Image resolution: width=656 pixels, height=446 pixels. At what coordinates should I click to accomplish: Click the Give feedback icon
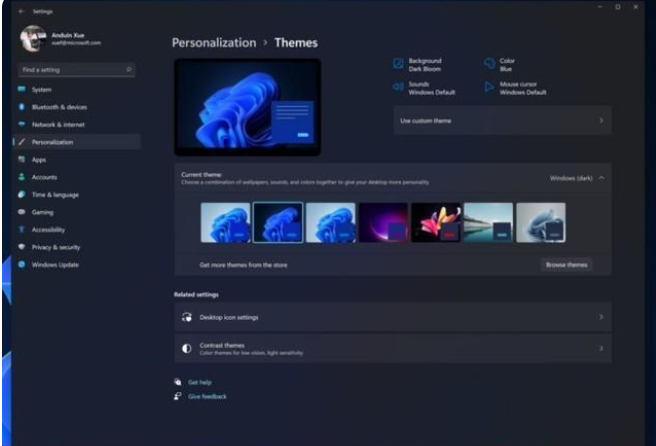pos(178,396)
